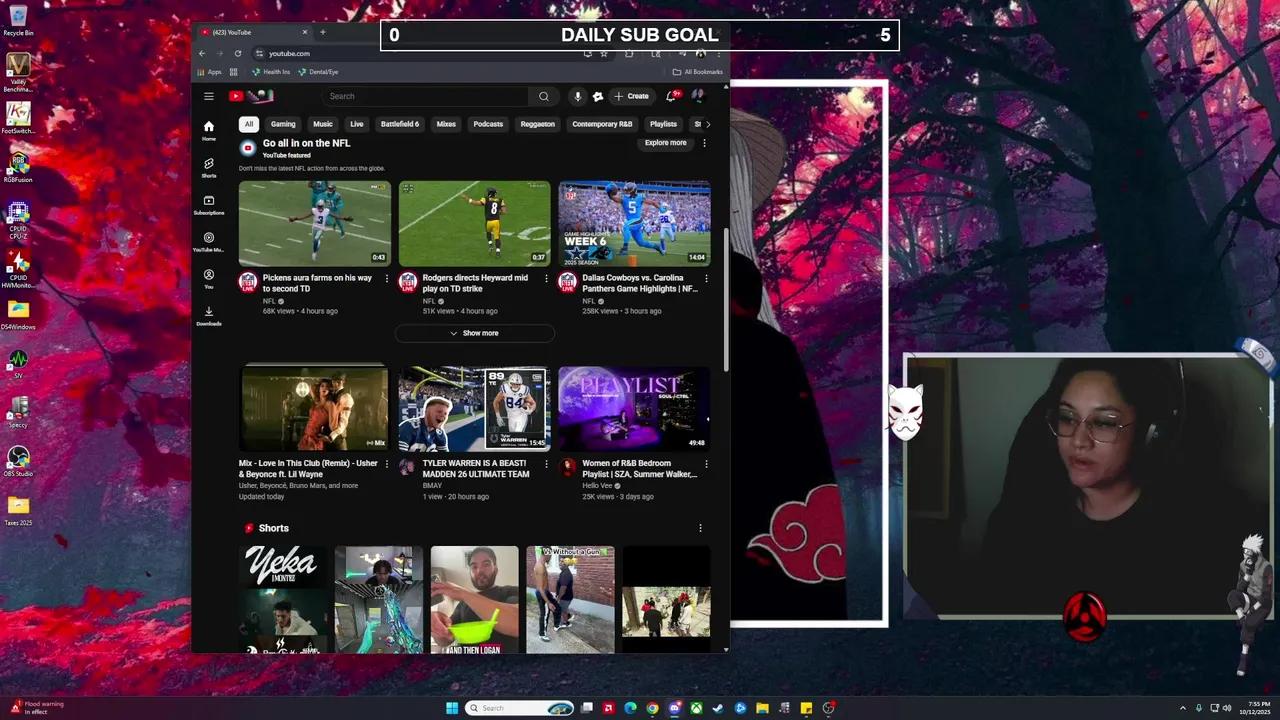Viewport: 1280px width, 720px height.
Task: Open the YouTube hamburger guide menu
Action: click(208, 96)
